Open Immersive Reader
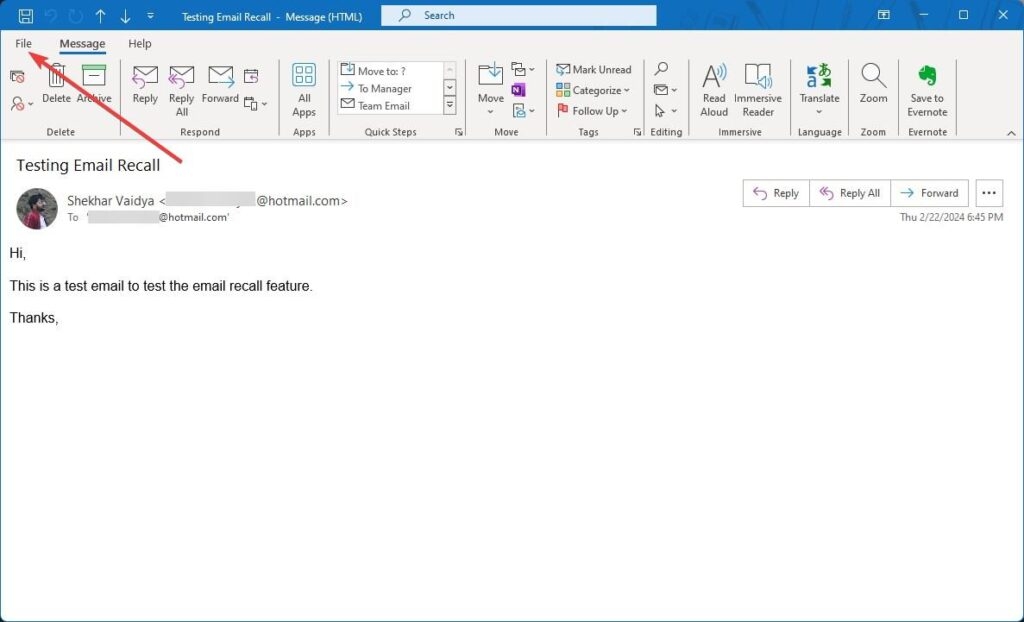The image size is (1024, 622). tap(758, 90)
